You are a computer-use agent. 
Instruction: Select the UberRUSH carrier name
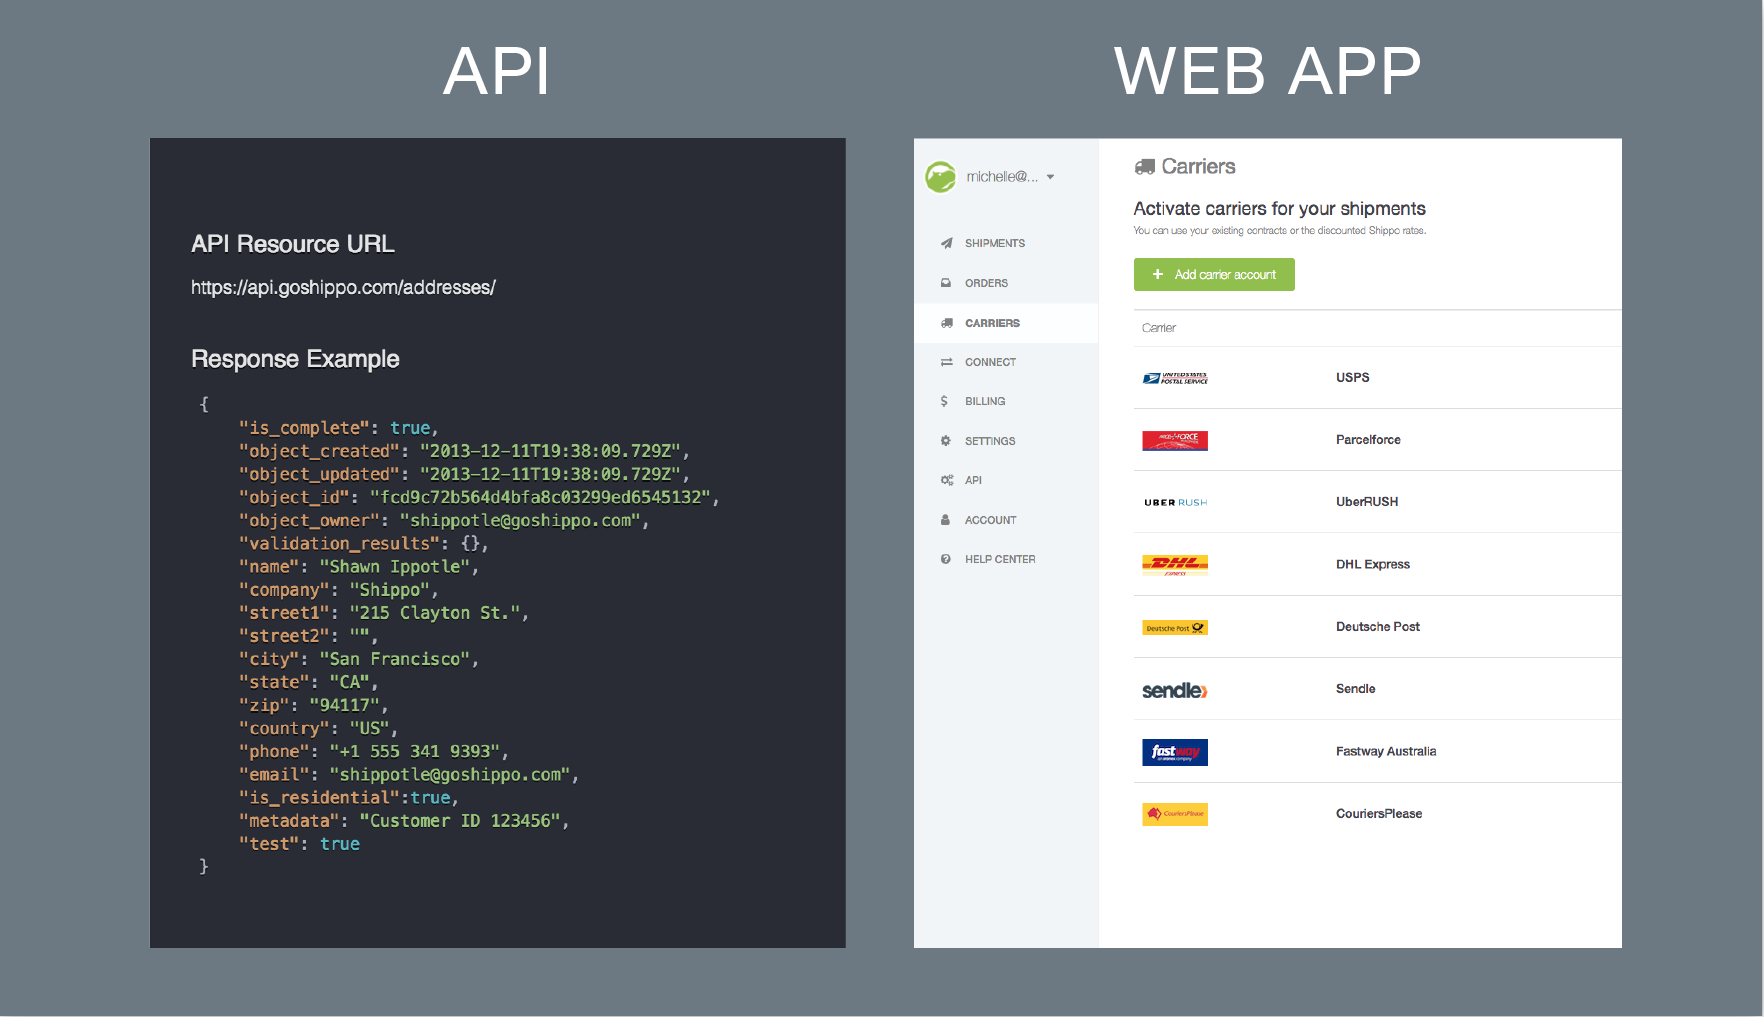point(1367,501)
